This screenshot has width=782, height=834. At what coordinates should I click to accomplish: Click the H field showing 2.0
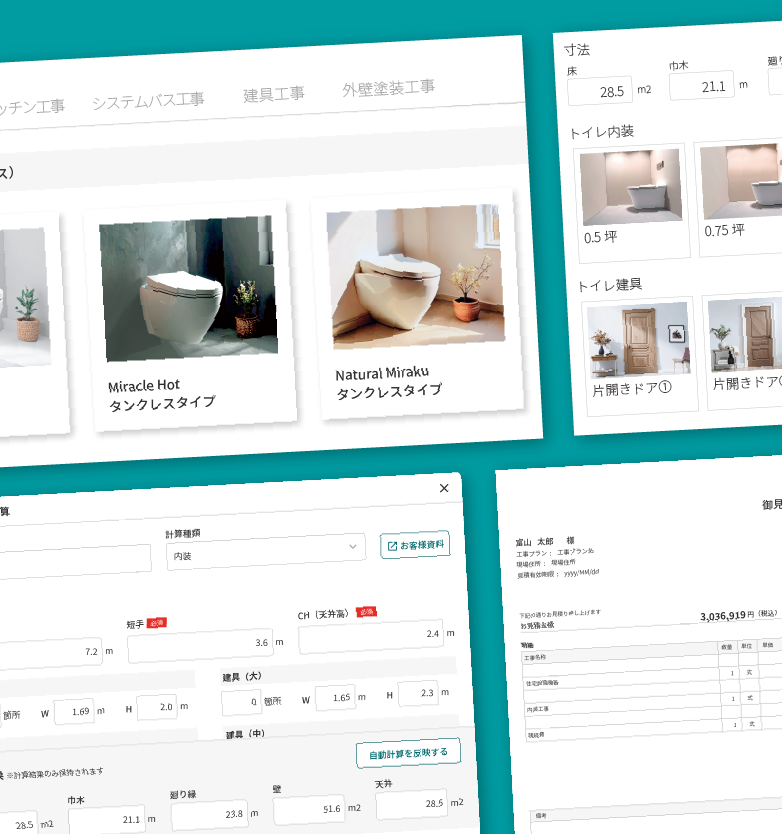157,707
